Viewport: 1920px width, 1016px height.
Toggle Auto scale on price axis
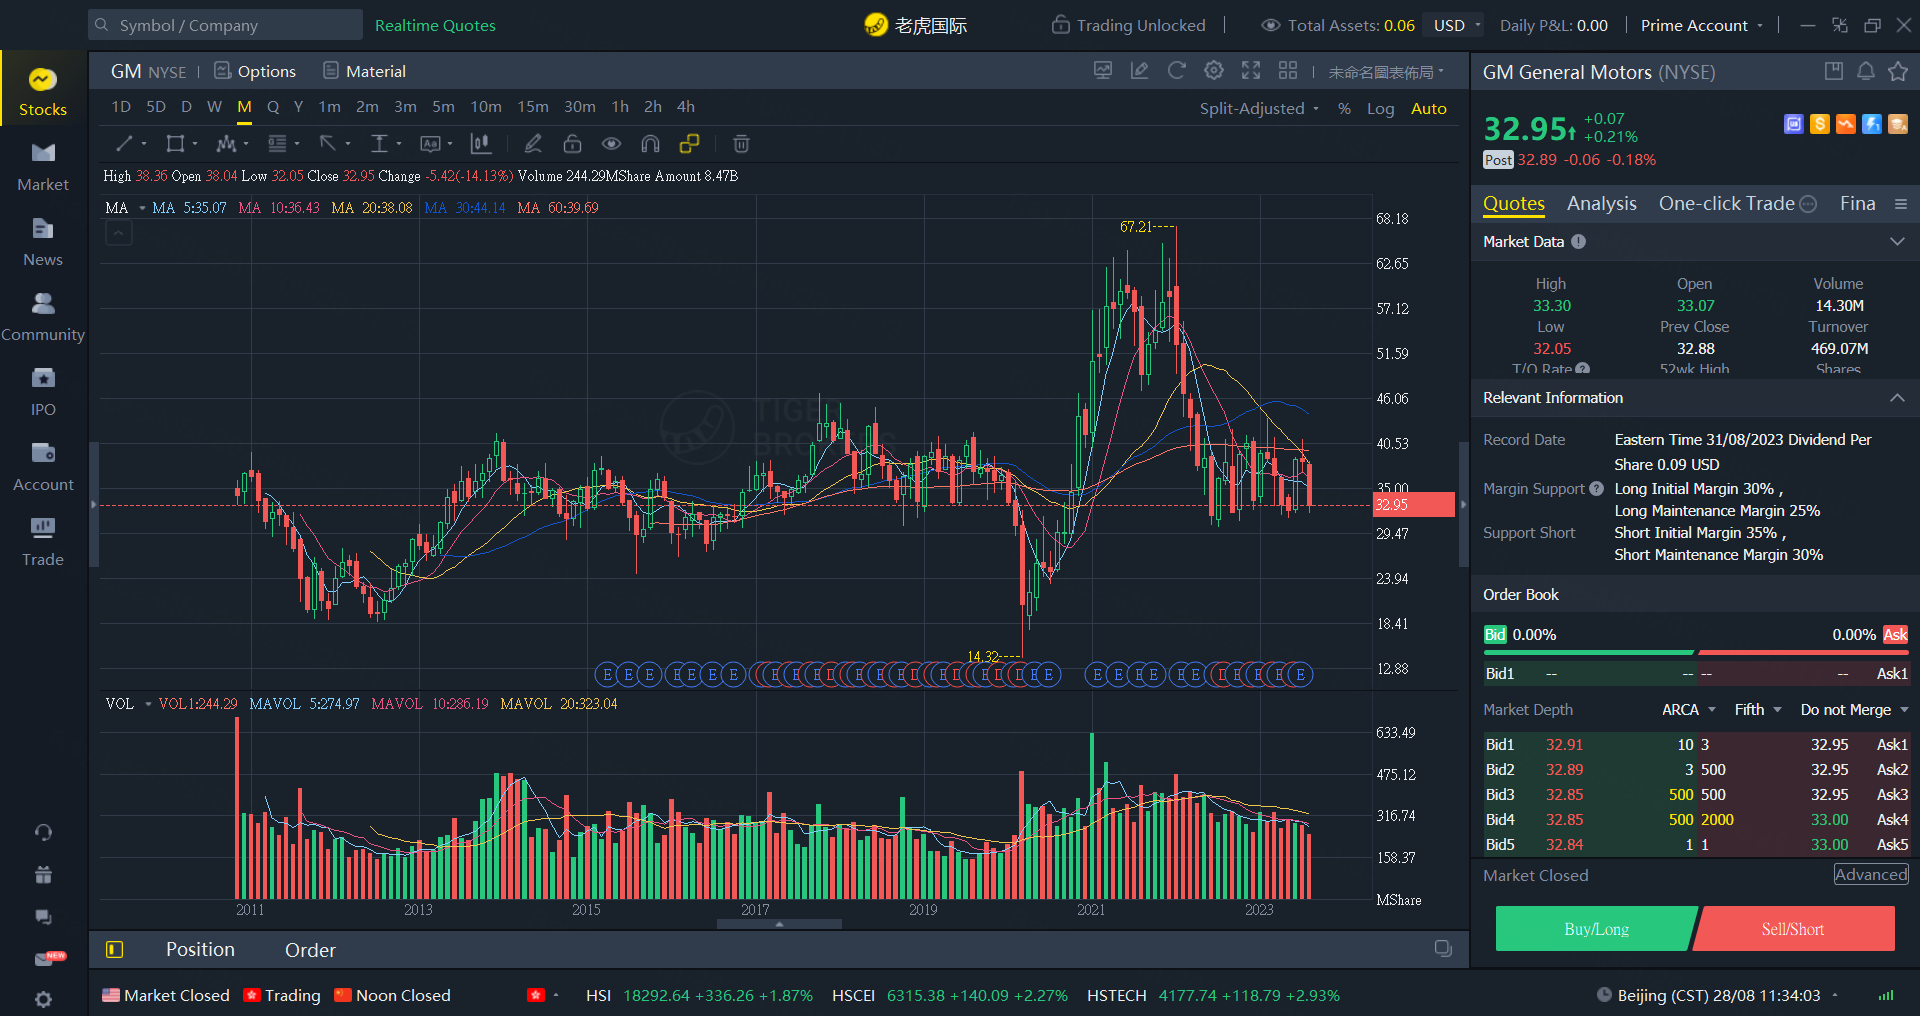1429,108
